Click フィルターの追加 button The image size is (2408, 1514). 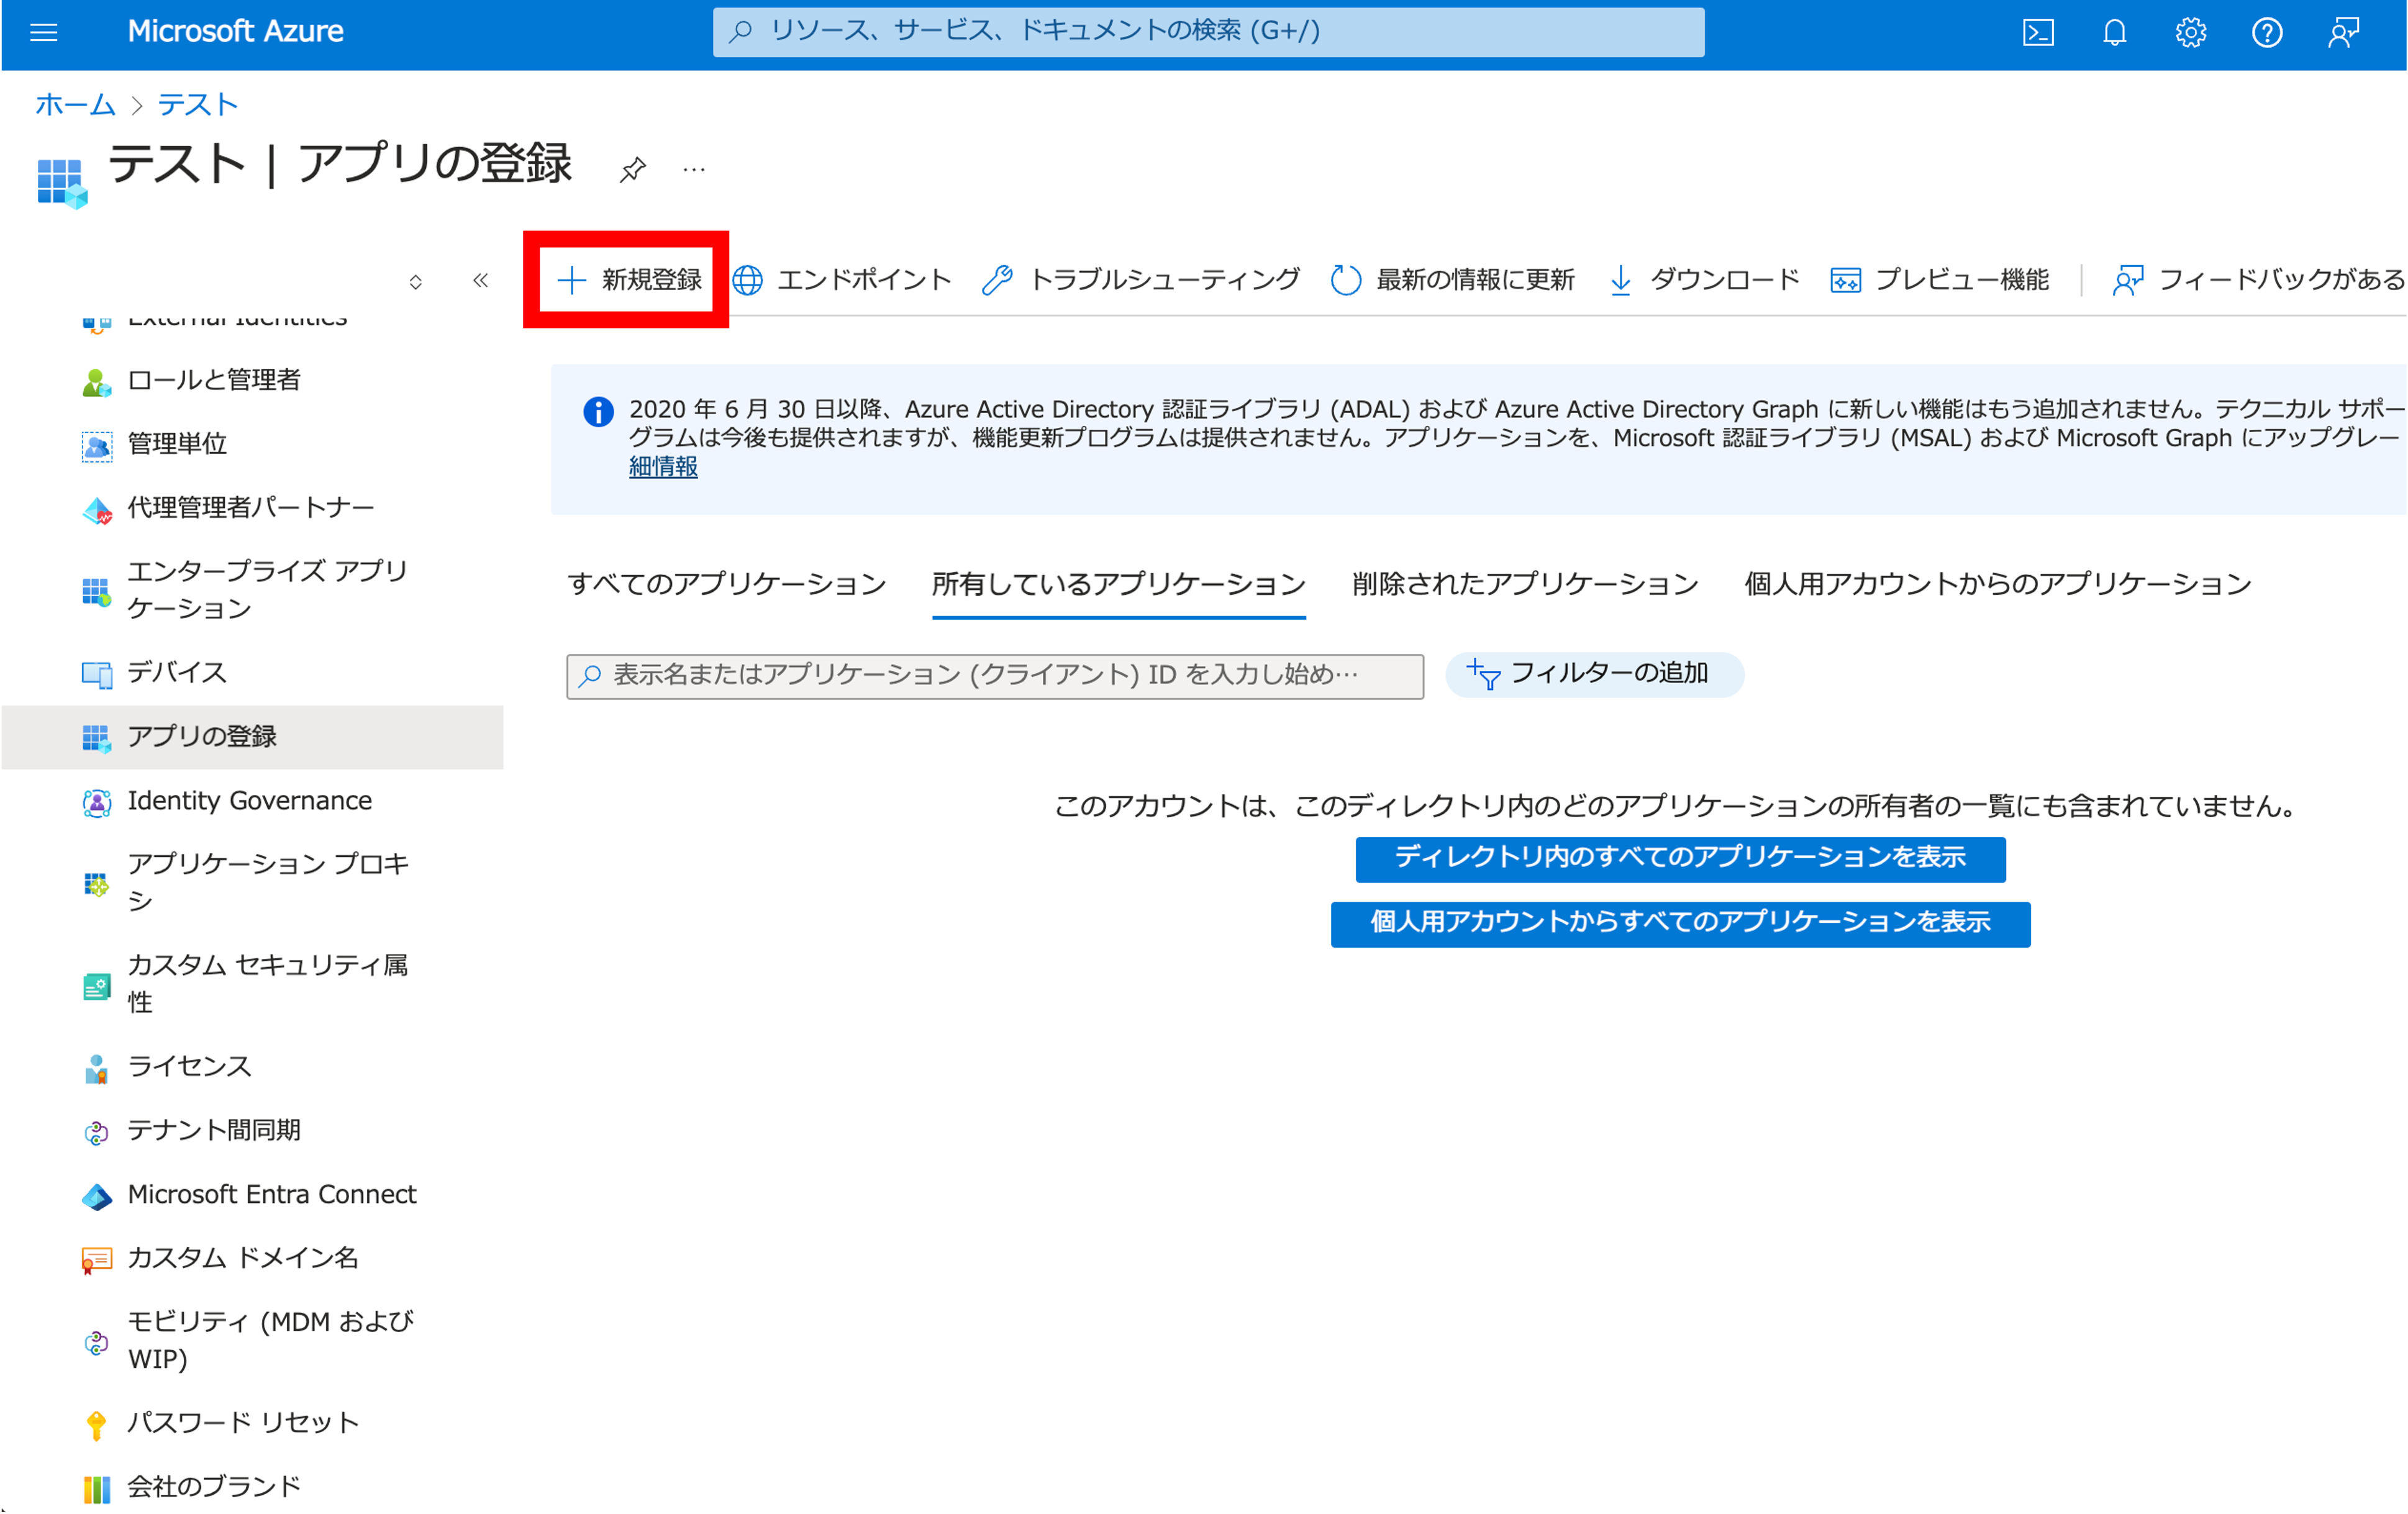click(x=1594, y=674)
